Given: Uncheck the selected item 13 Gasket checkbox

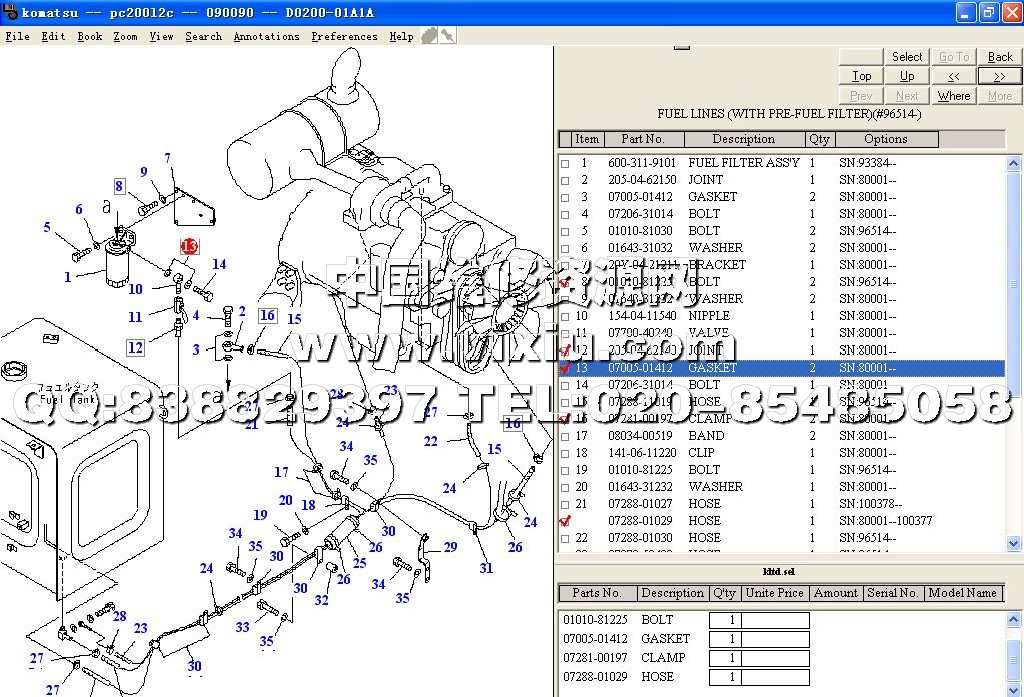Looking at the screenshot, I should (x=565, y=368).
